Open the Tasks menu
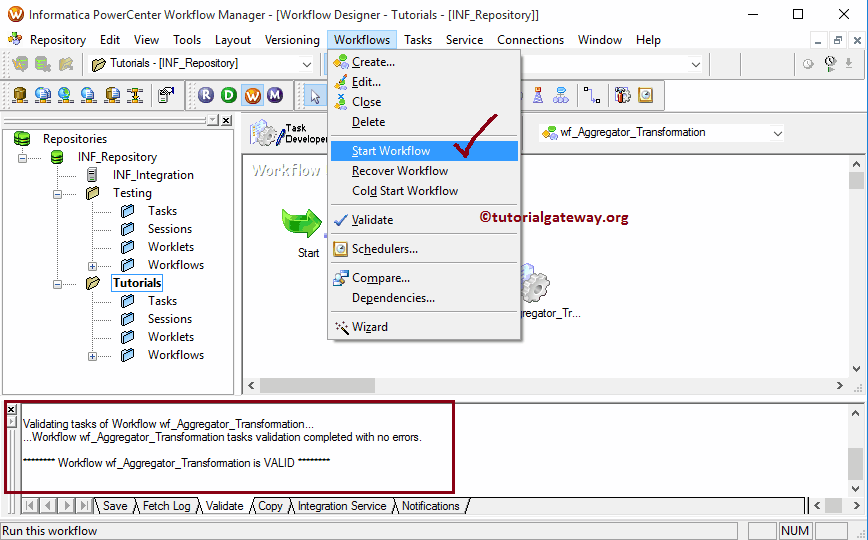This screenshot has width=868, height=540. point(418,40)
